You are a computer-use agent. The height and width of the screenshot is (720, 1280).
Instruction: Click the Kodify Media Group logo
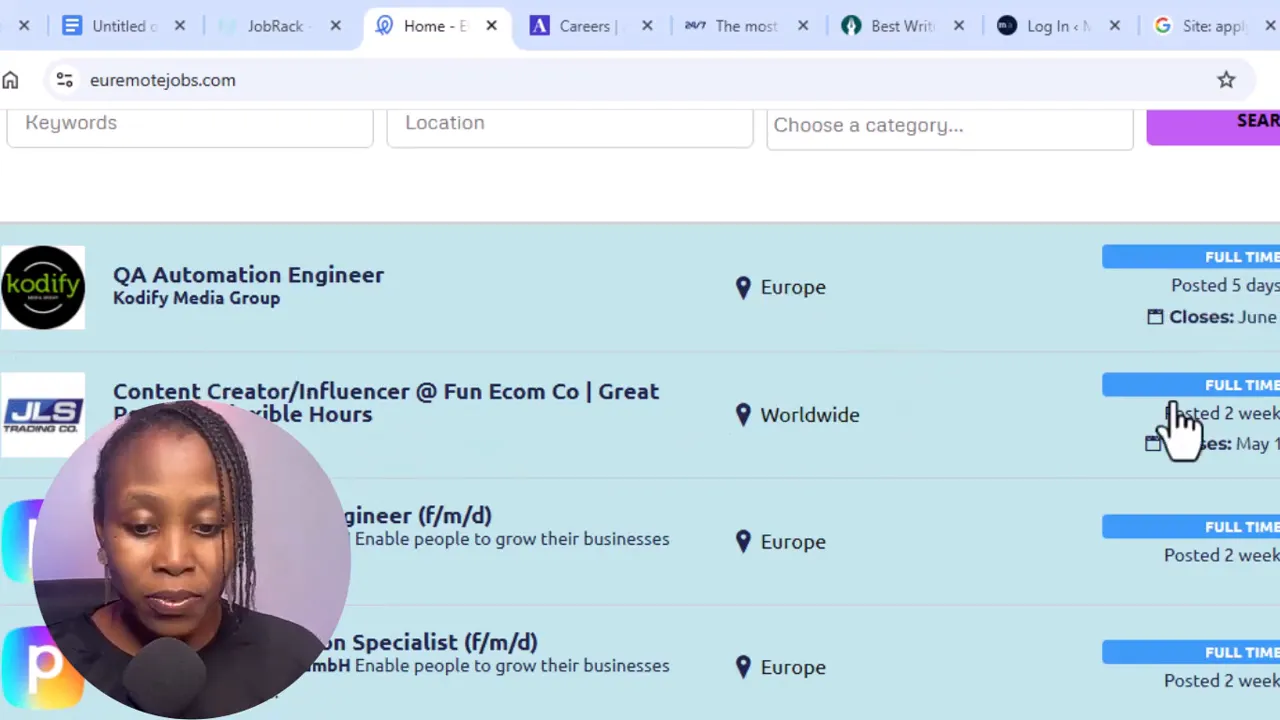(x=43, y=287)
